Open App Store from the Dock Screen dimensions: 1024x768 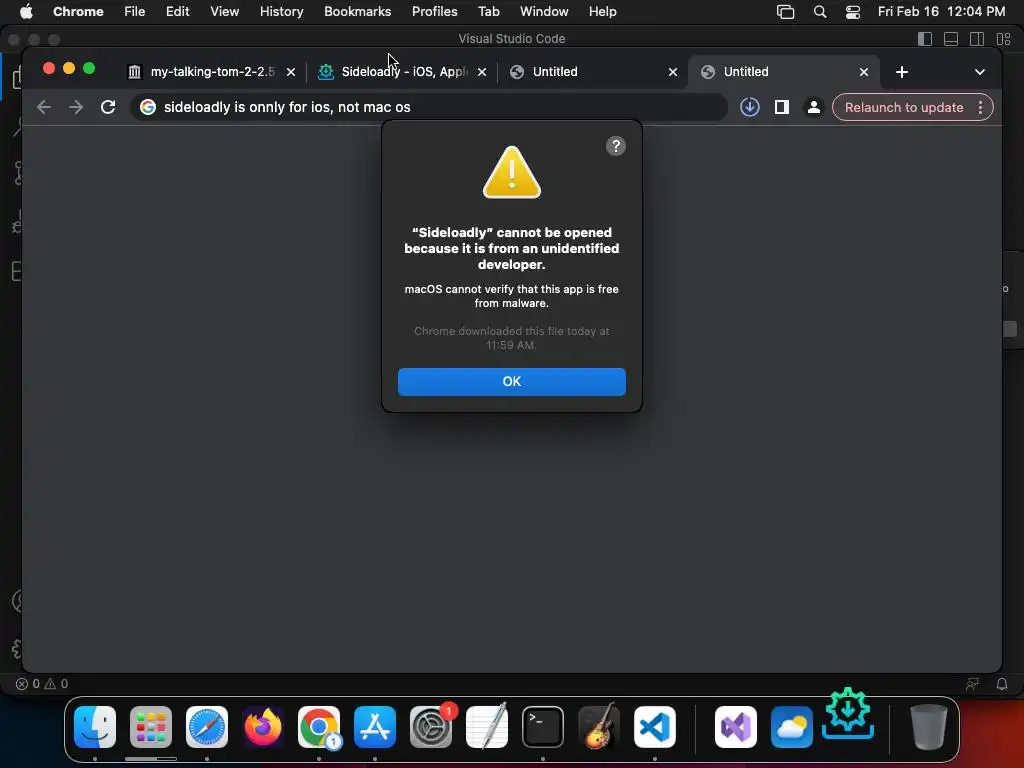375,727
